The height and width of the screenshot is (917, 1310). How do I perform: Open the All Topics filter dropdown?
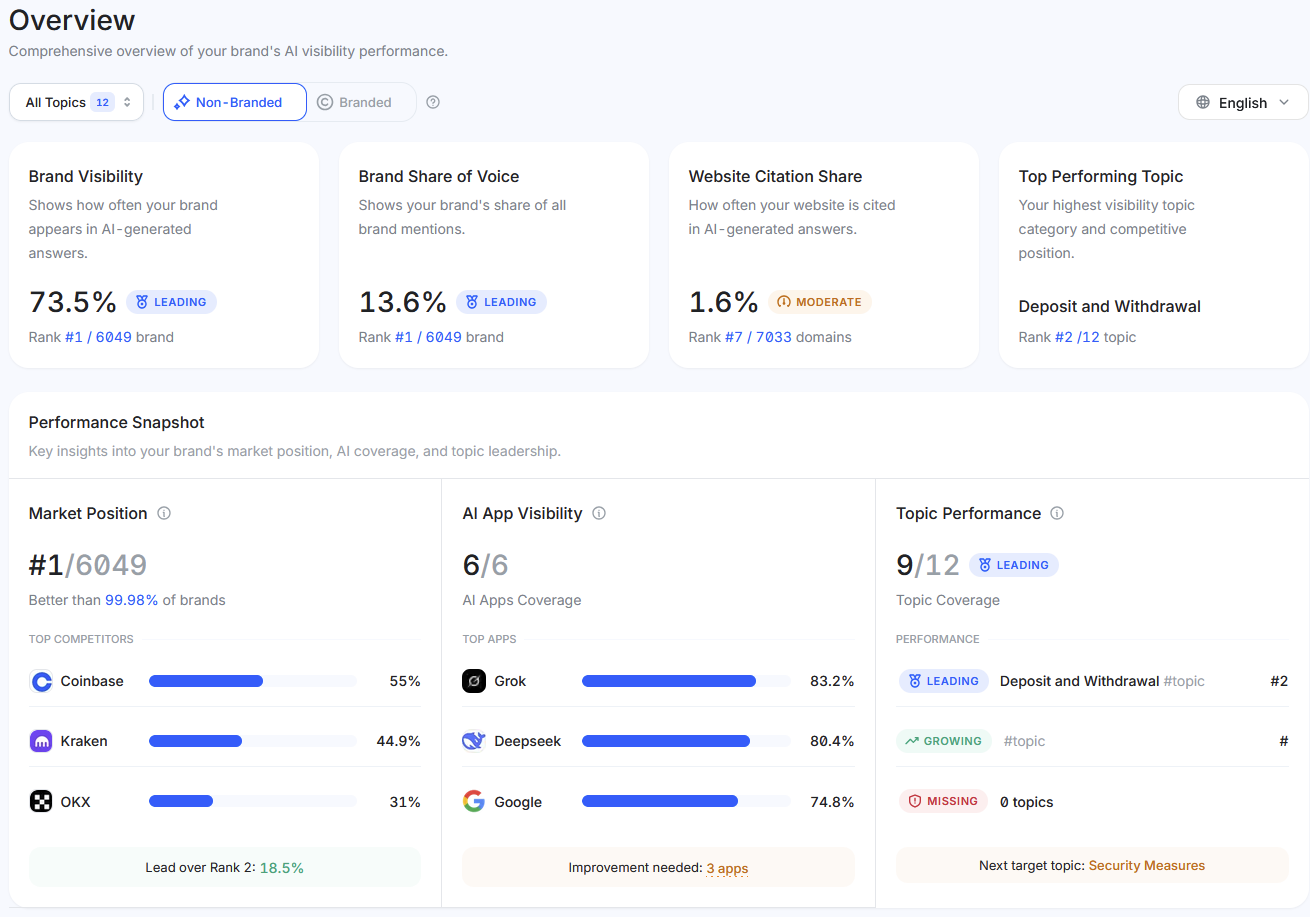point(76,101)
